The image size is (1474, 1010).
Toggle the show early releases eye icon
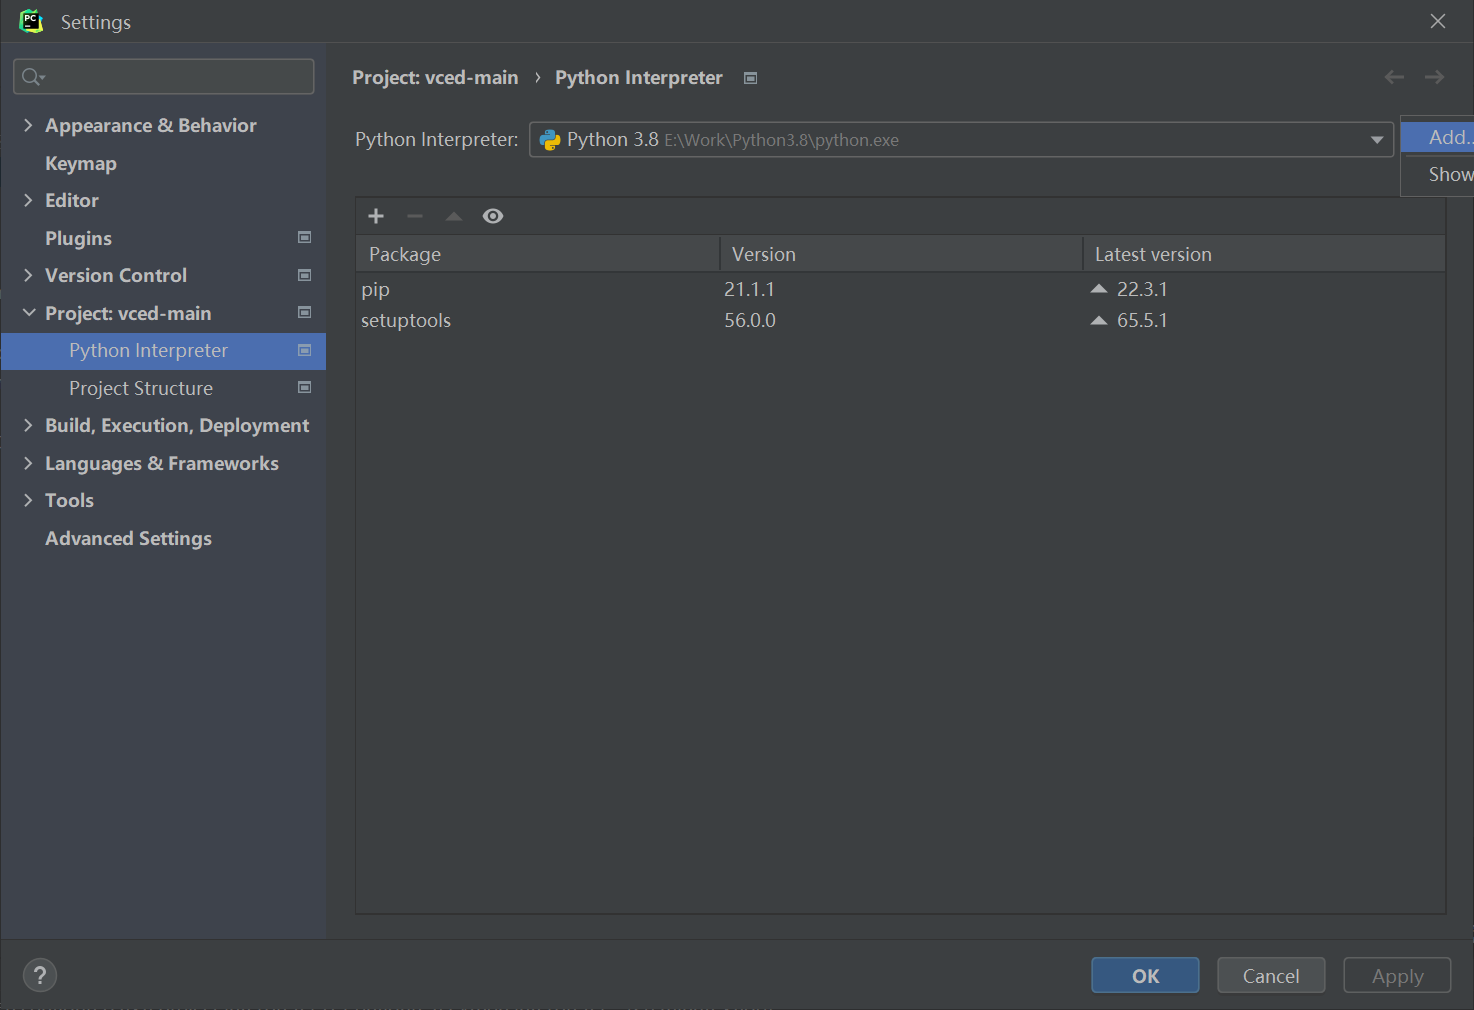493,216
